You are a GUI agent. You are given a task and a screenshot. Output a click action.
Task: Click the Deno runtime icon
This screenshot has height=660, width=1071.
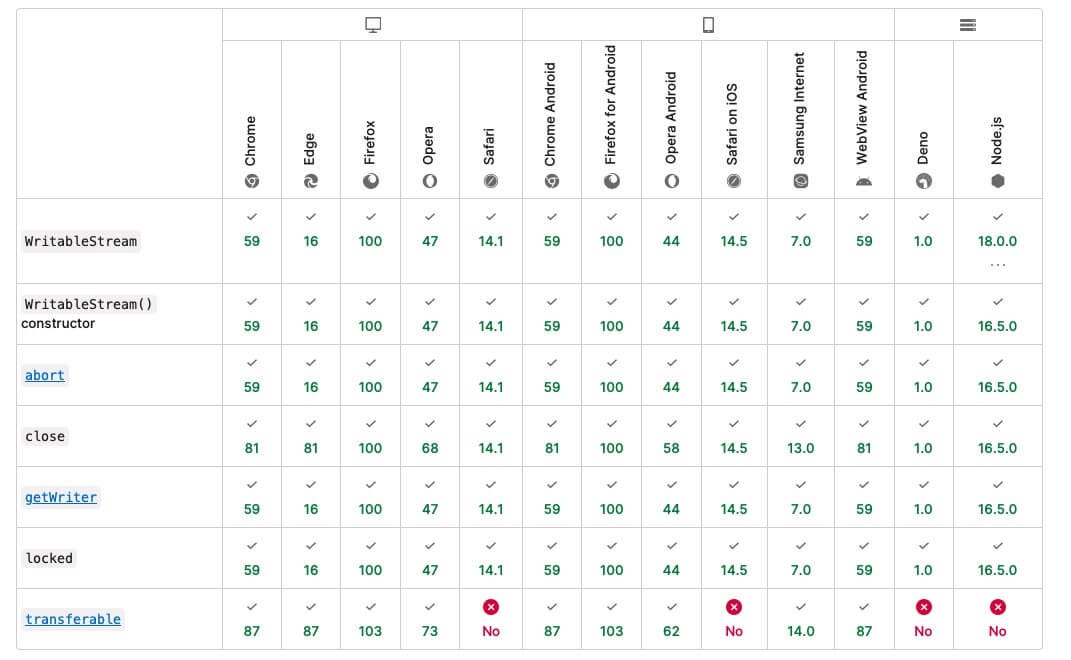tap(923, 181)
